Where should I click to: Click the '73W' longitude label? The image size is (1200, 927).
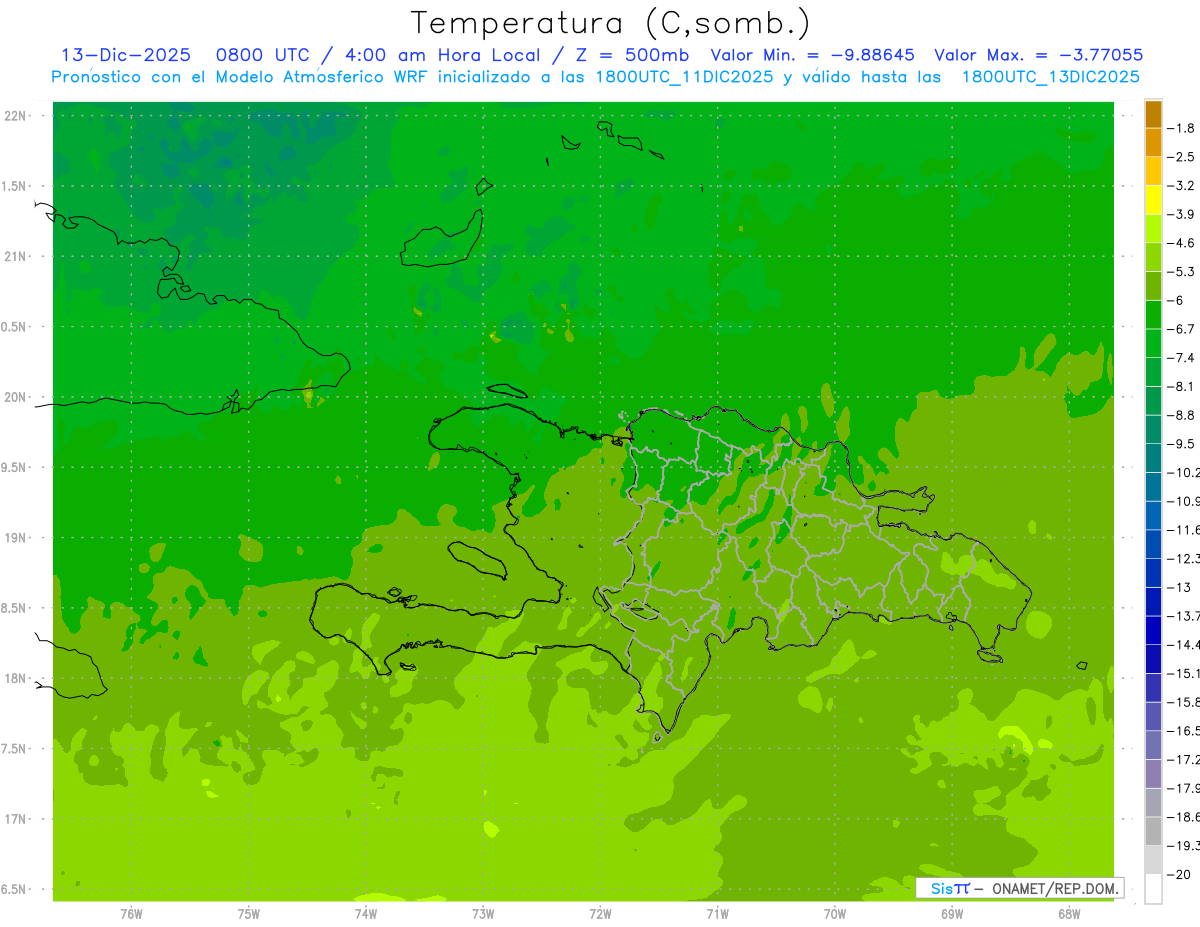click(483, 913)
